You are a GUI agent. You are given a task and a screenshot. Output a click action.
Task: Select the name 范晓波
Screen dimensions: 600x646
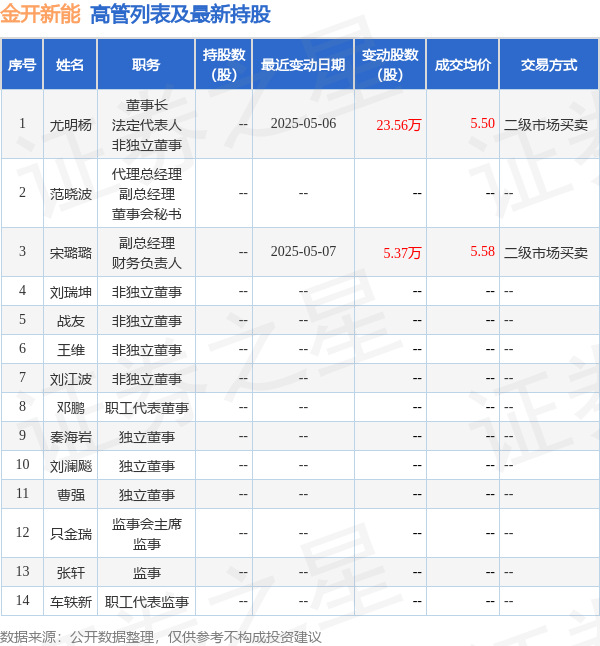pyautogui.click(x=70, y=194)
